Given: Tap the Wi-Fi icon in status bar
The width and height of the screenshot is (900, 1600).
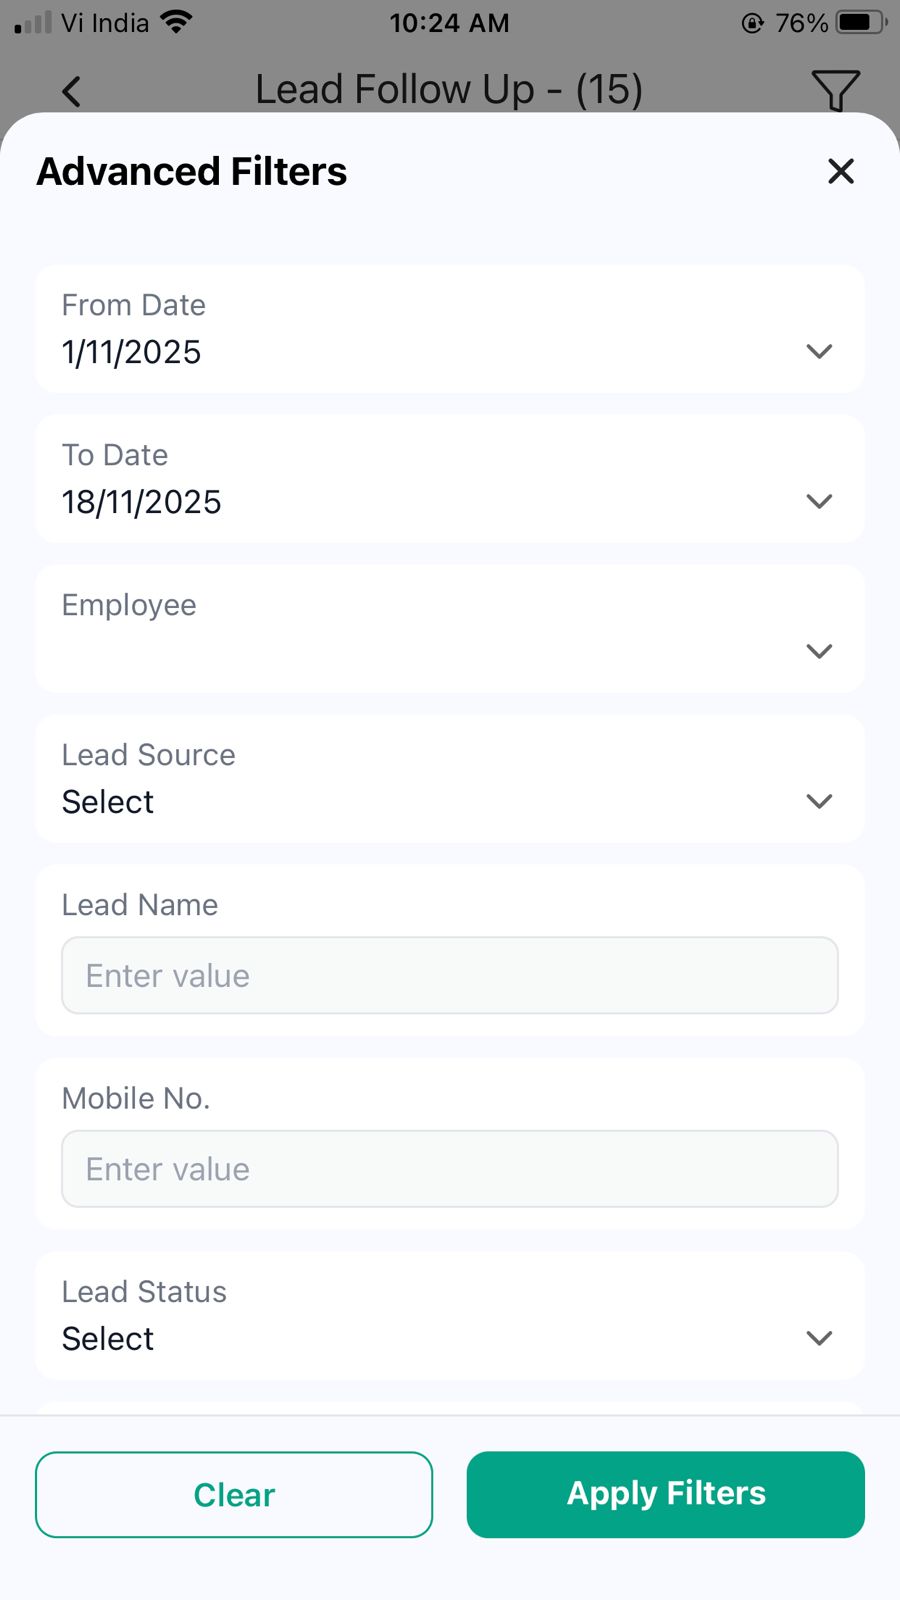Looking at the screenshot, I should [x=177, y=22].
